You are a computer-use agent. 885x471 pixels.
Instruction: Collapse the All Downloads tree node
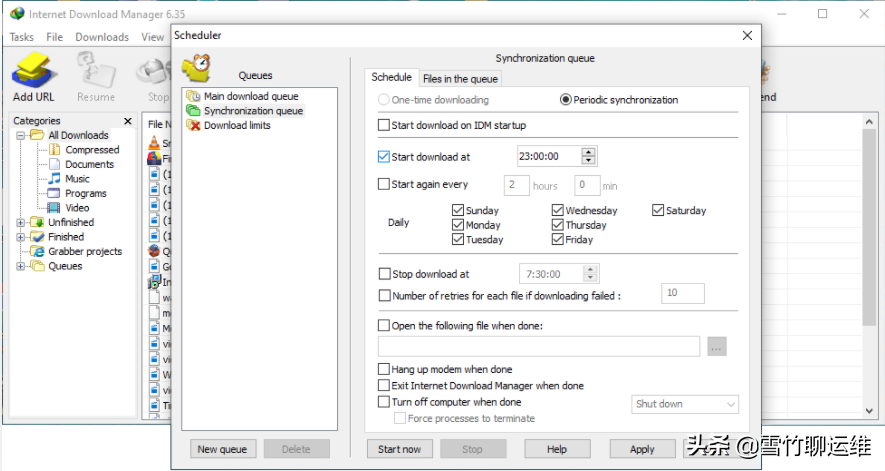point(21,136)
